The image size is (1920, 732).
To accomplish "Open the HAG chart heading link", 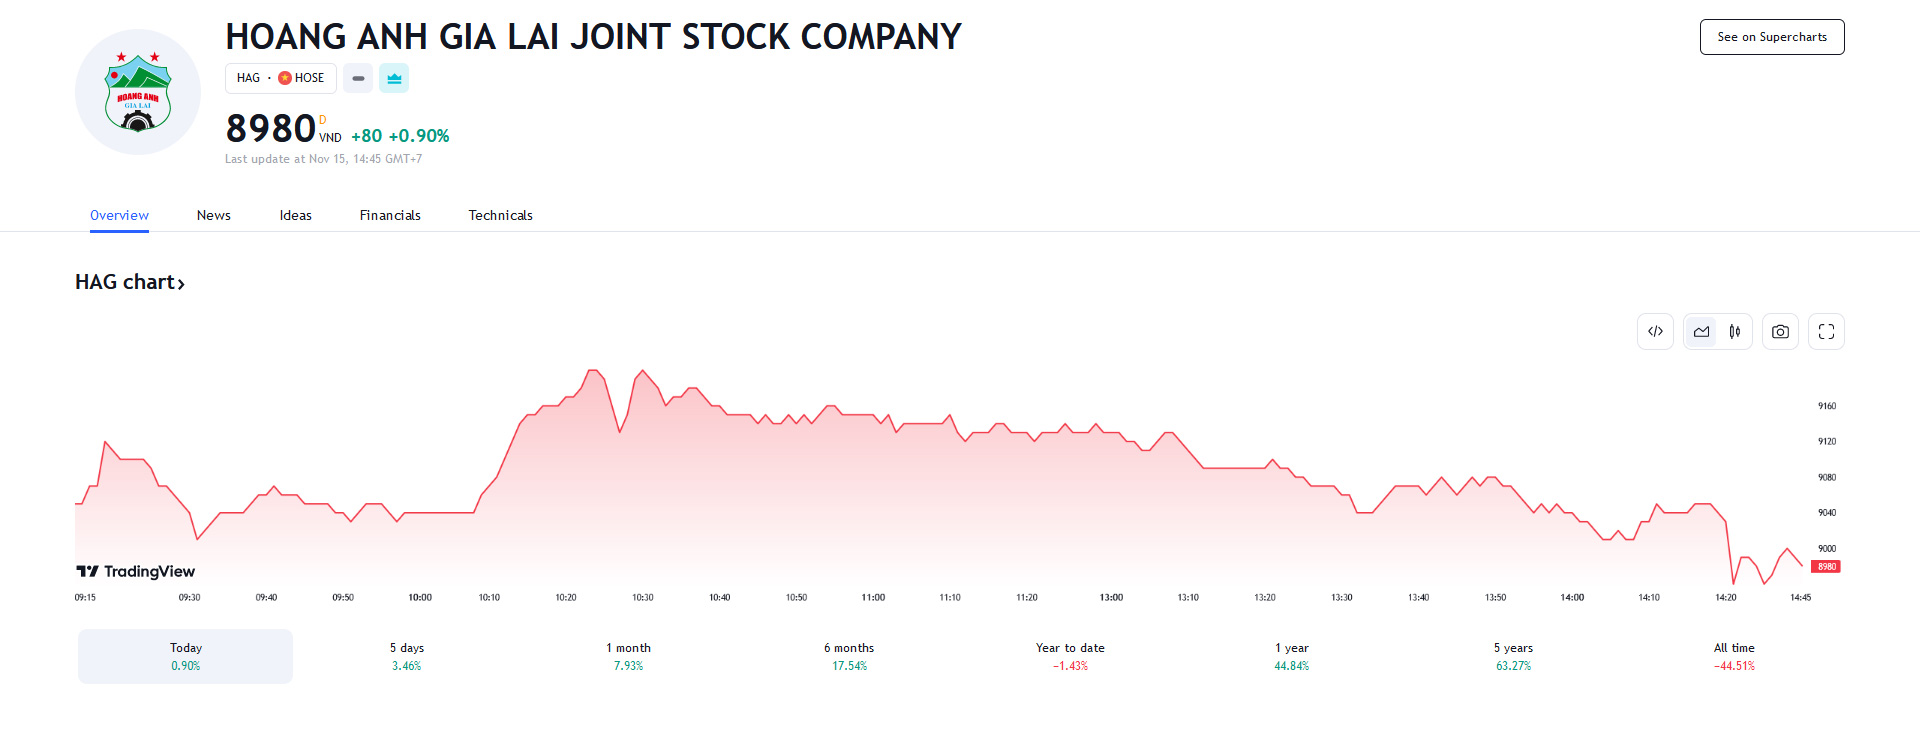I will click(130, 282).
